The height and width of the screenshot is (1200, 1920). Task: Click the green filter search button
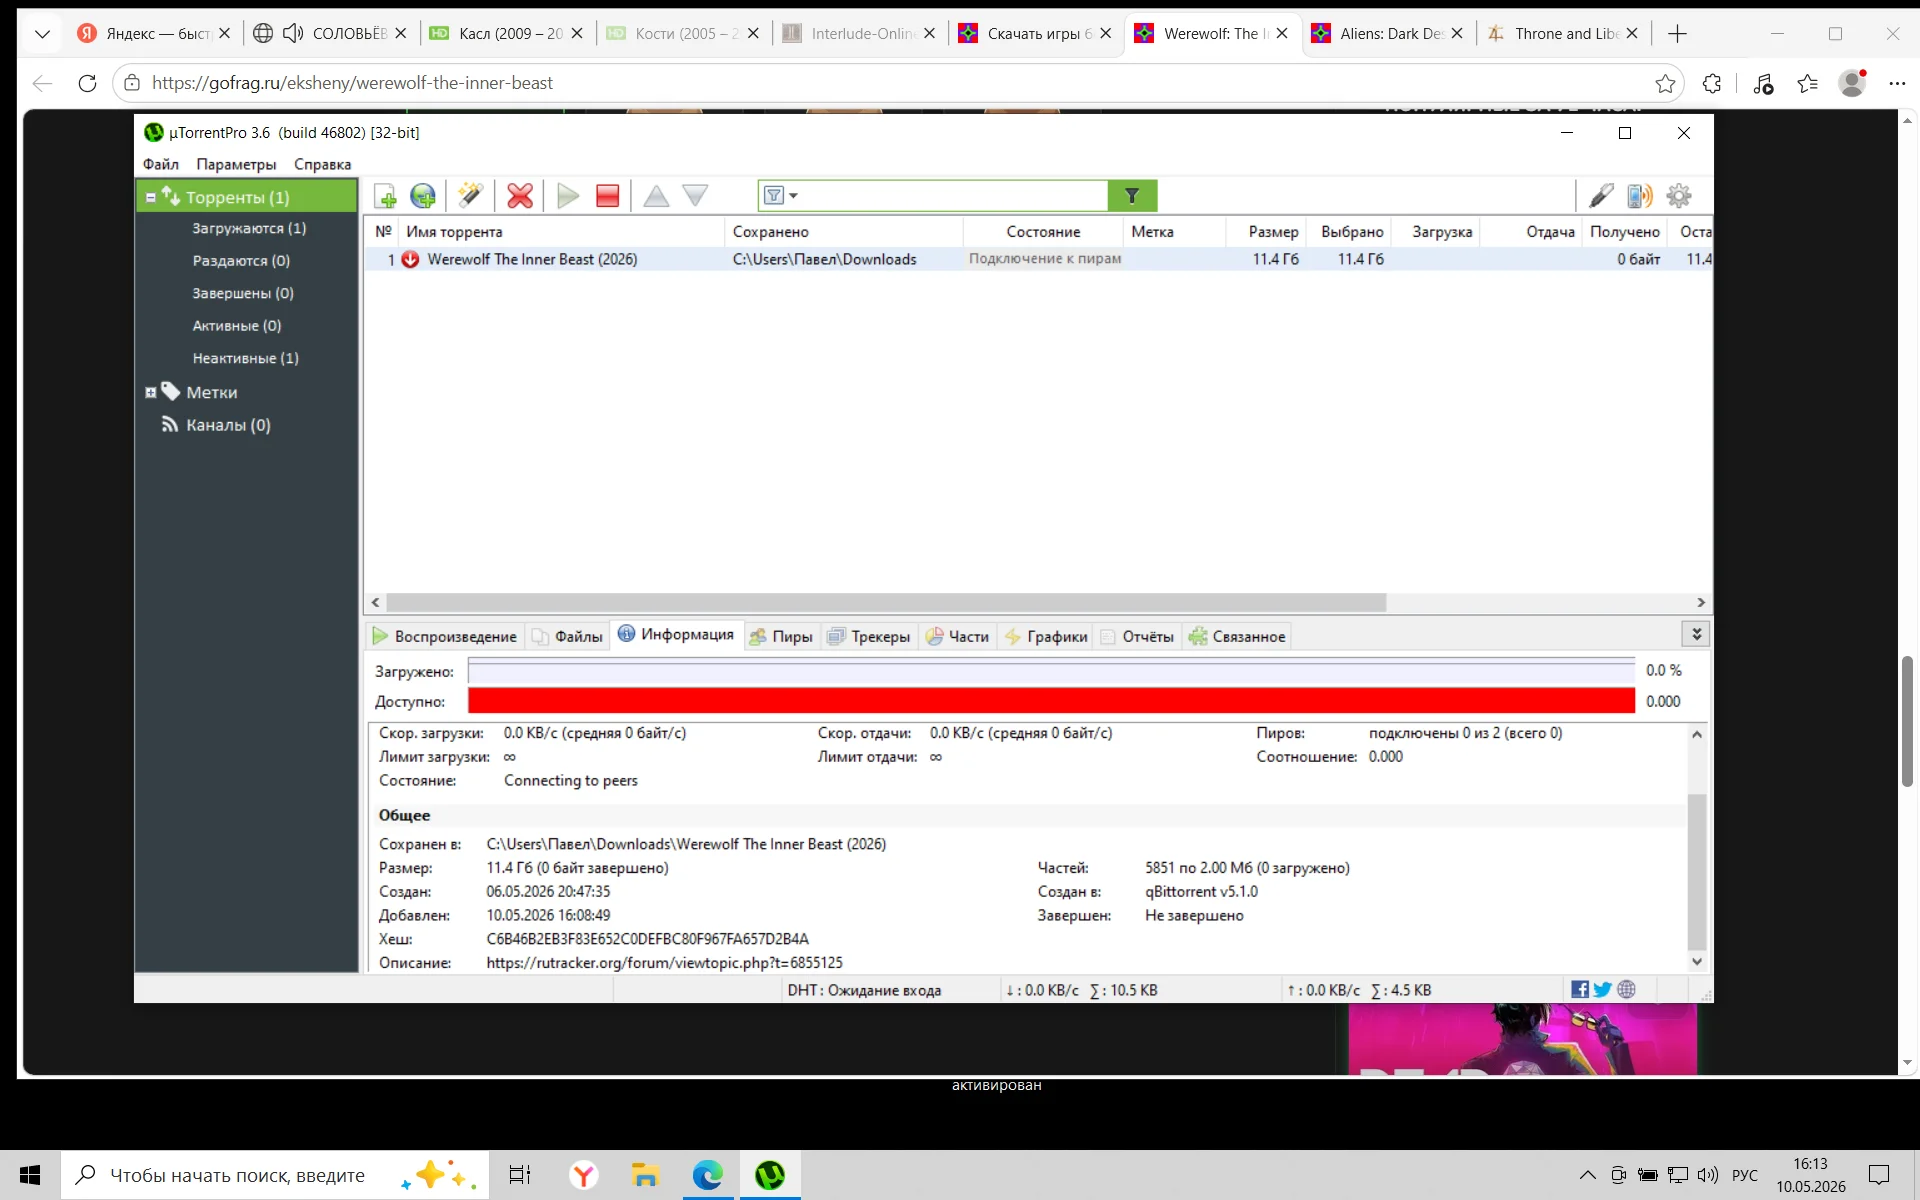click(1132, 196)
